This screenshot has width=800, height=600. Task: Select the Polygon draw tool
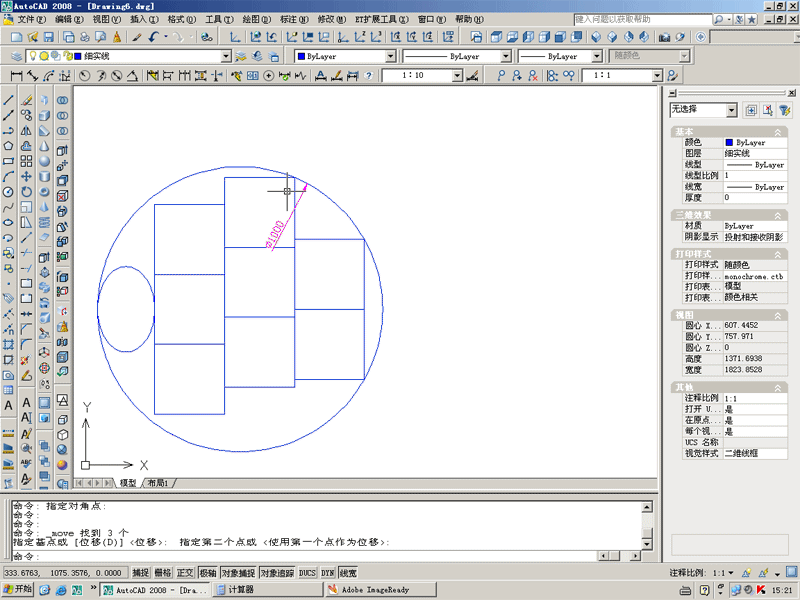(x=8, y=146)
